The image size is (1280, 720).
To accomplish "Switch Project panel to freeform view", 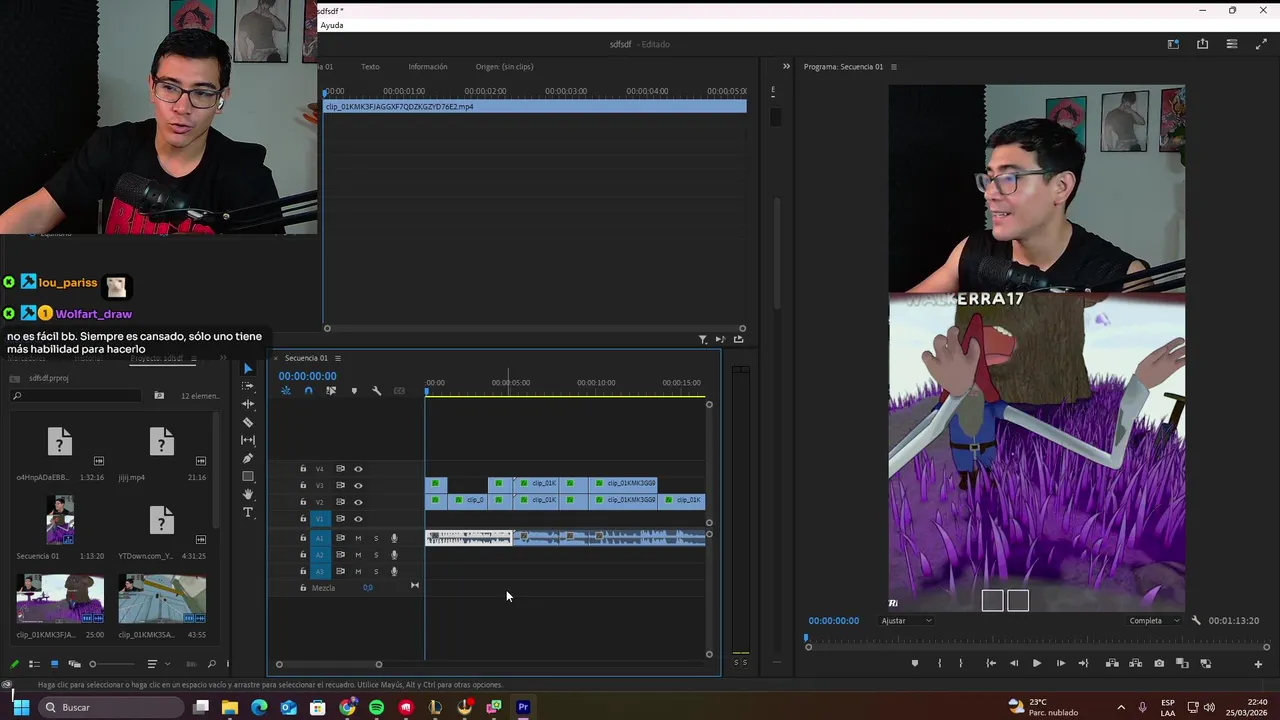I will click(74, 664).
